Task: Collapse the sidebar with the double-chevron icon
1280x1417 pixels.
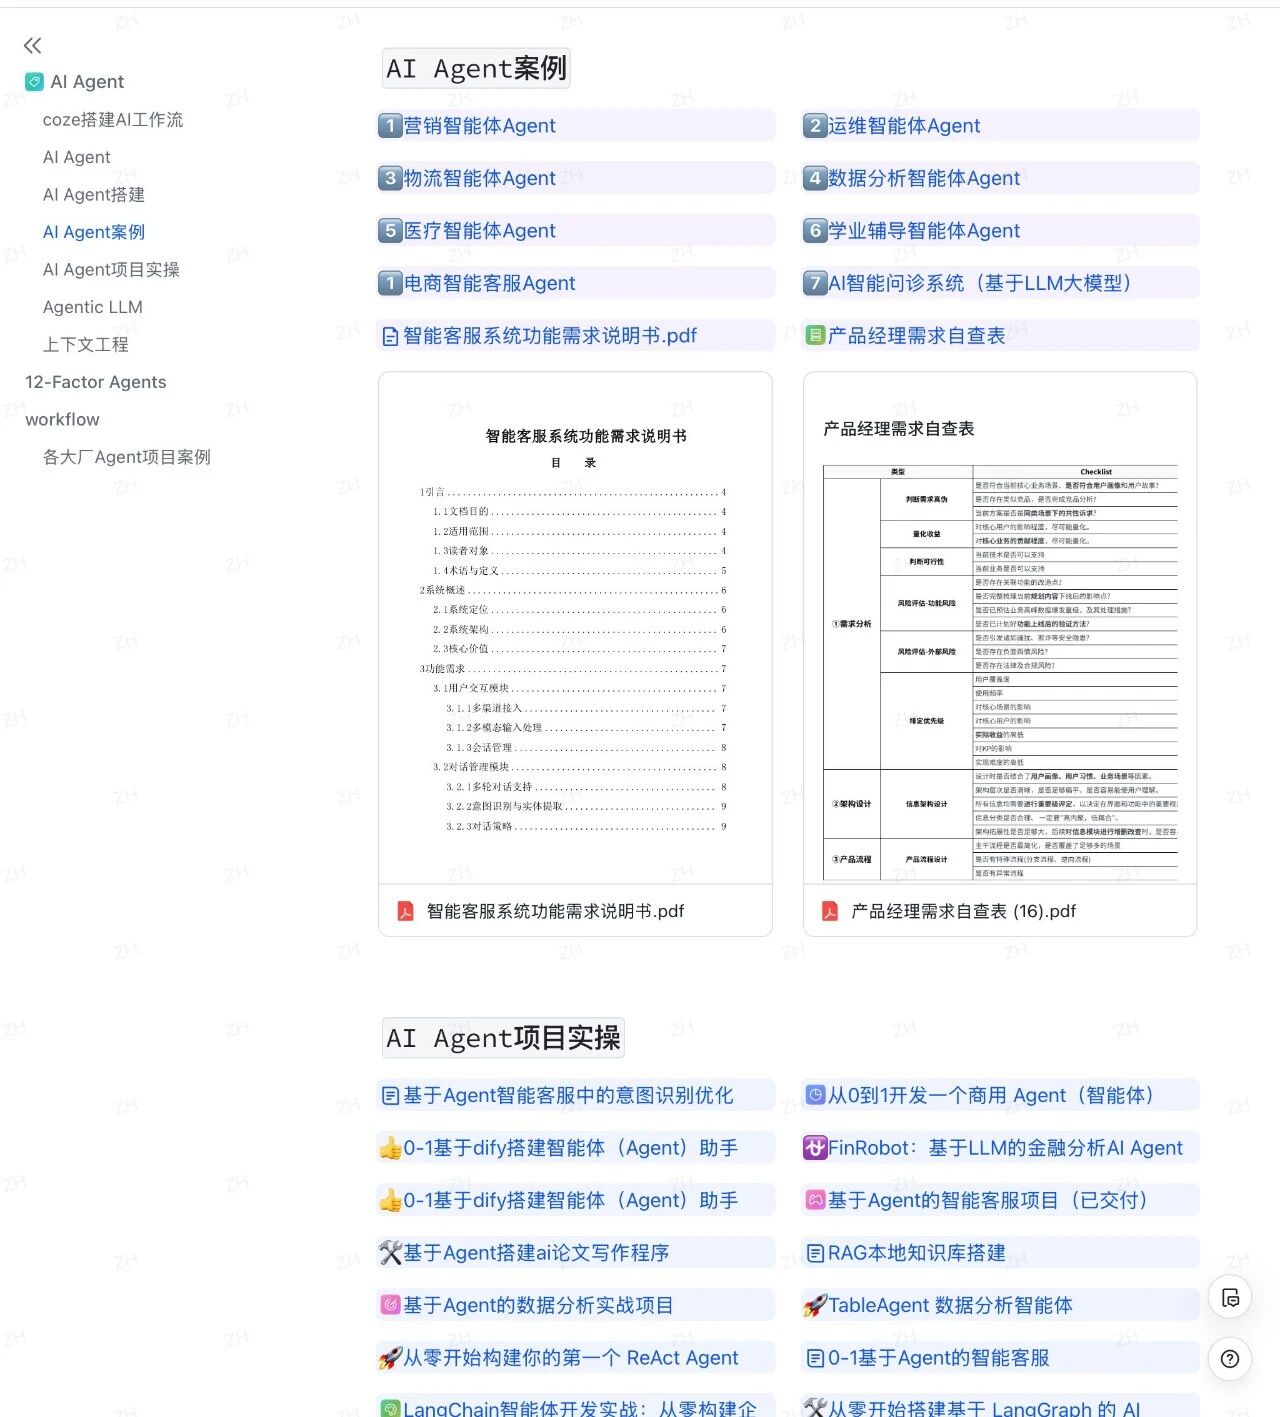Action: point(33,45)
